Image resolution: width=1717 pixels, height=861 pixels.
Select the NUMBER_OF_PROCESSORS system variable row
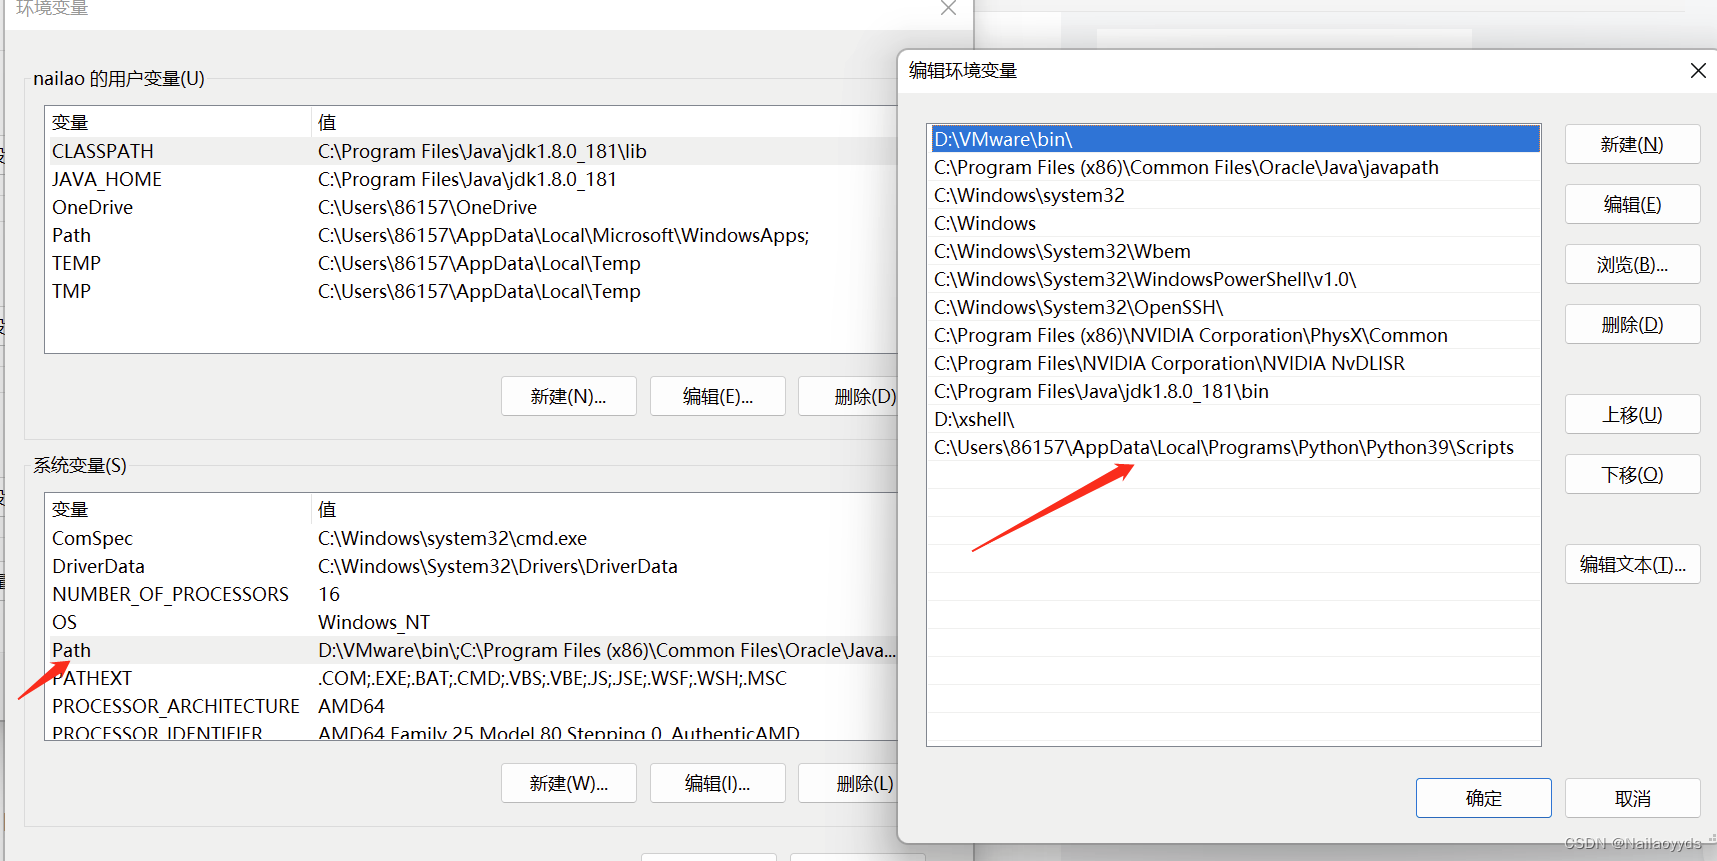[x=472, y=594]
